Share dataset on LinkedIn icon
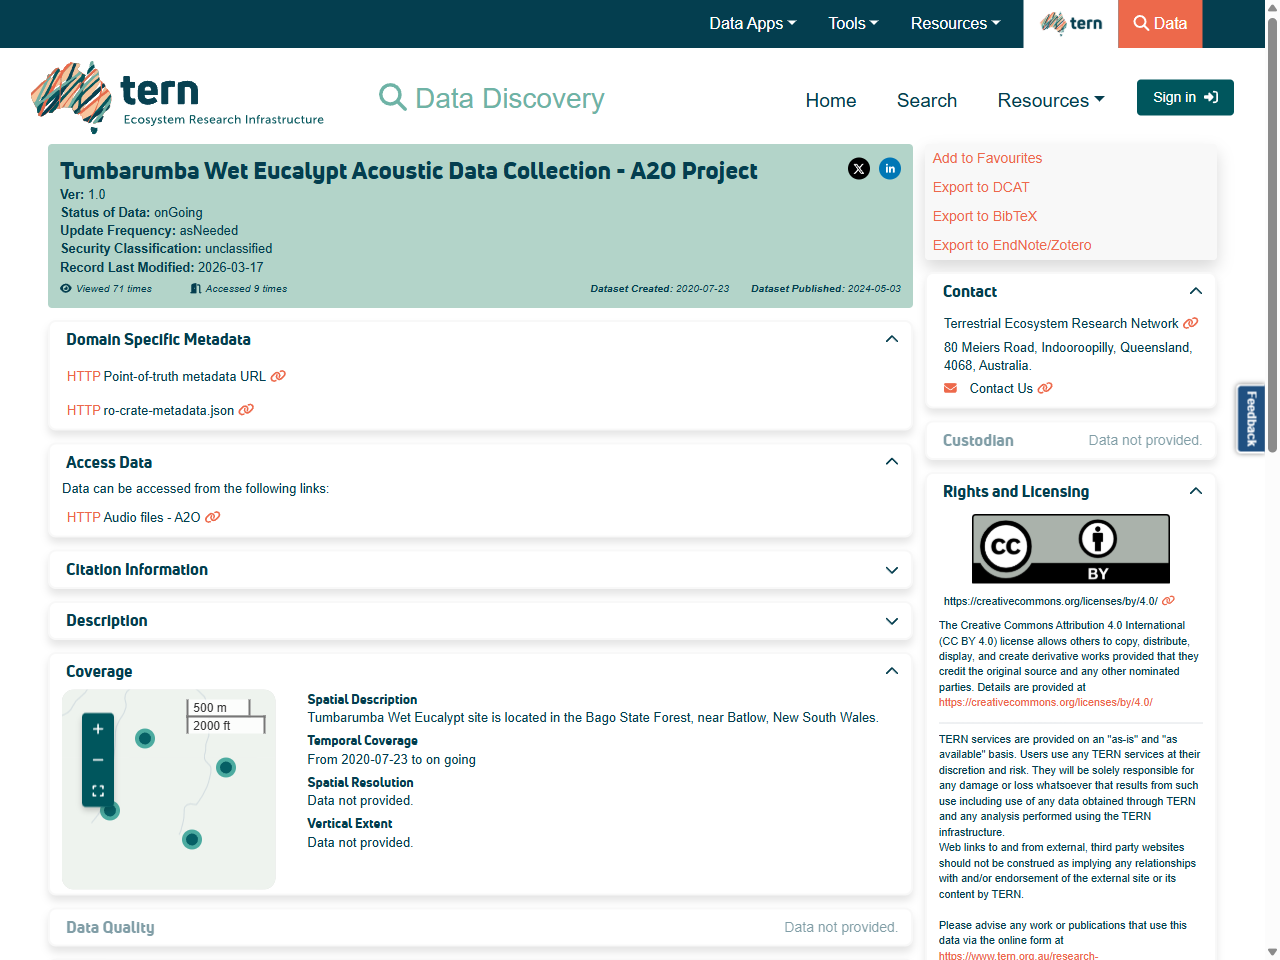The height and width of the screenshot is (960, 1280). coord(890,168)
